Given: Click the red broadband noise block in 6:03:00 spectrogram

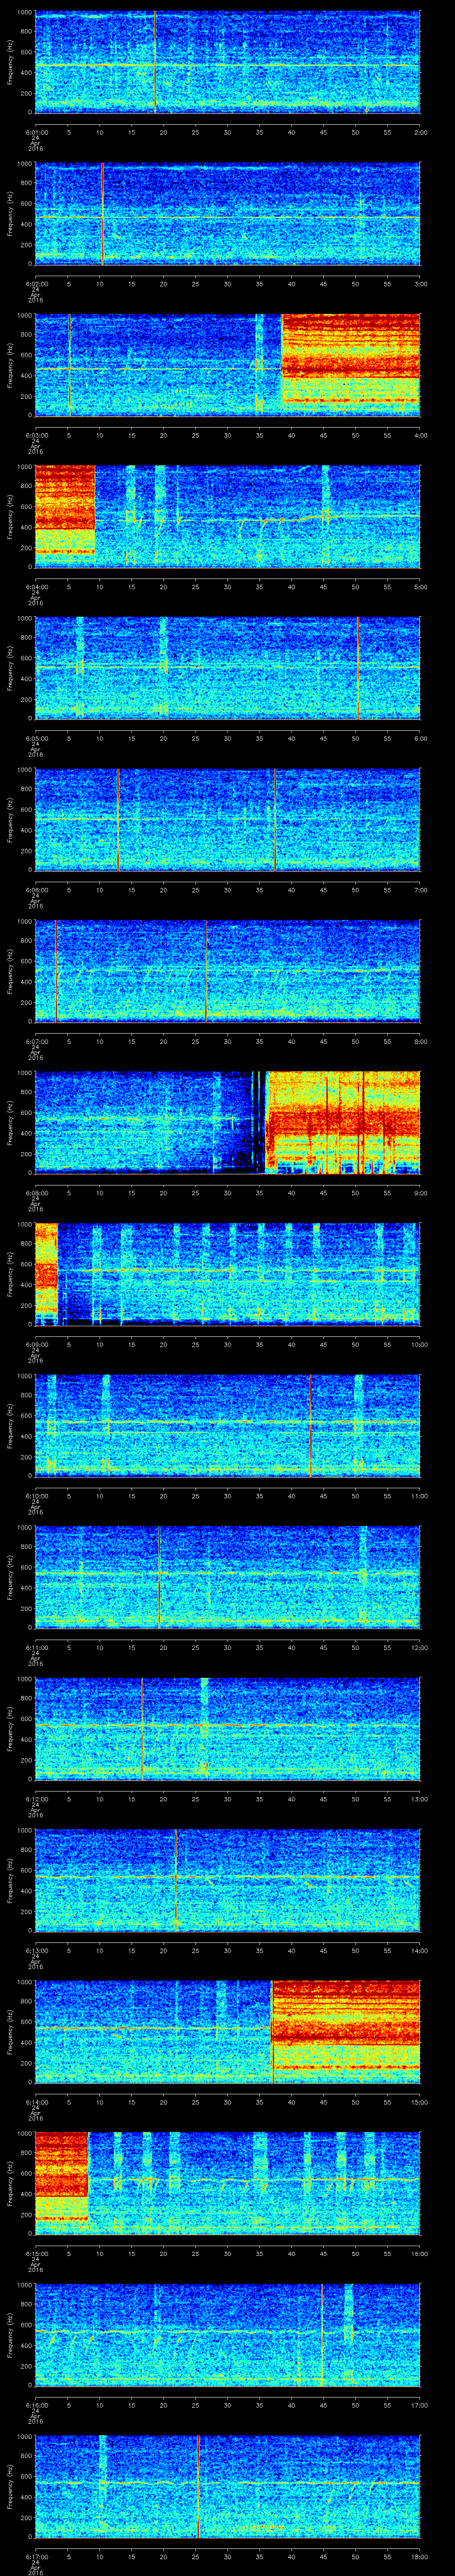Looking at the screenshot, I should (351, 365).
